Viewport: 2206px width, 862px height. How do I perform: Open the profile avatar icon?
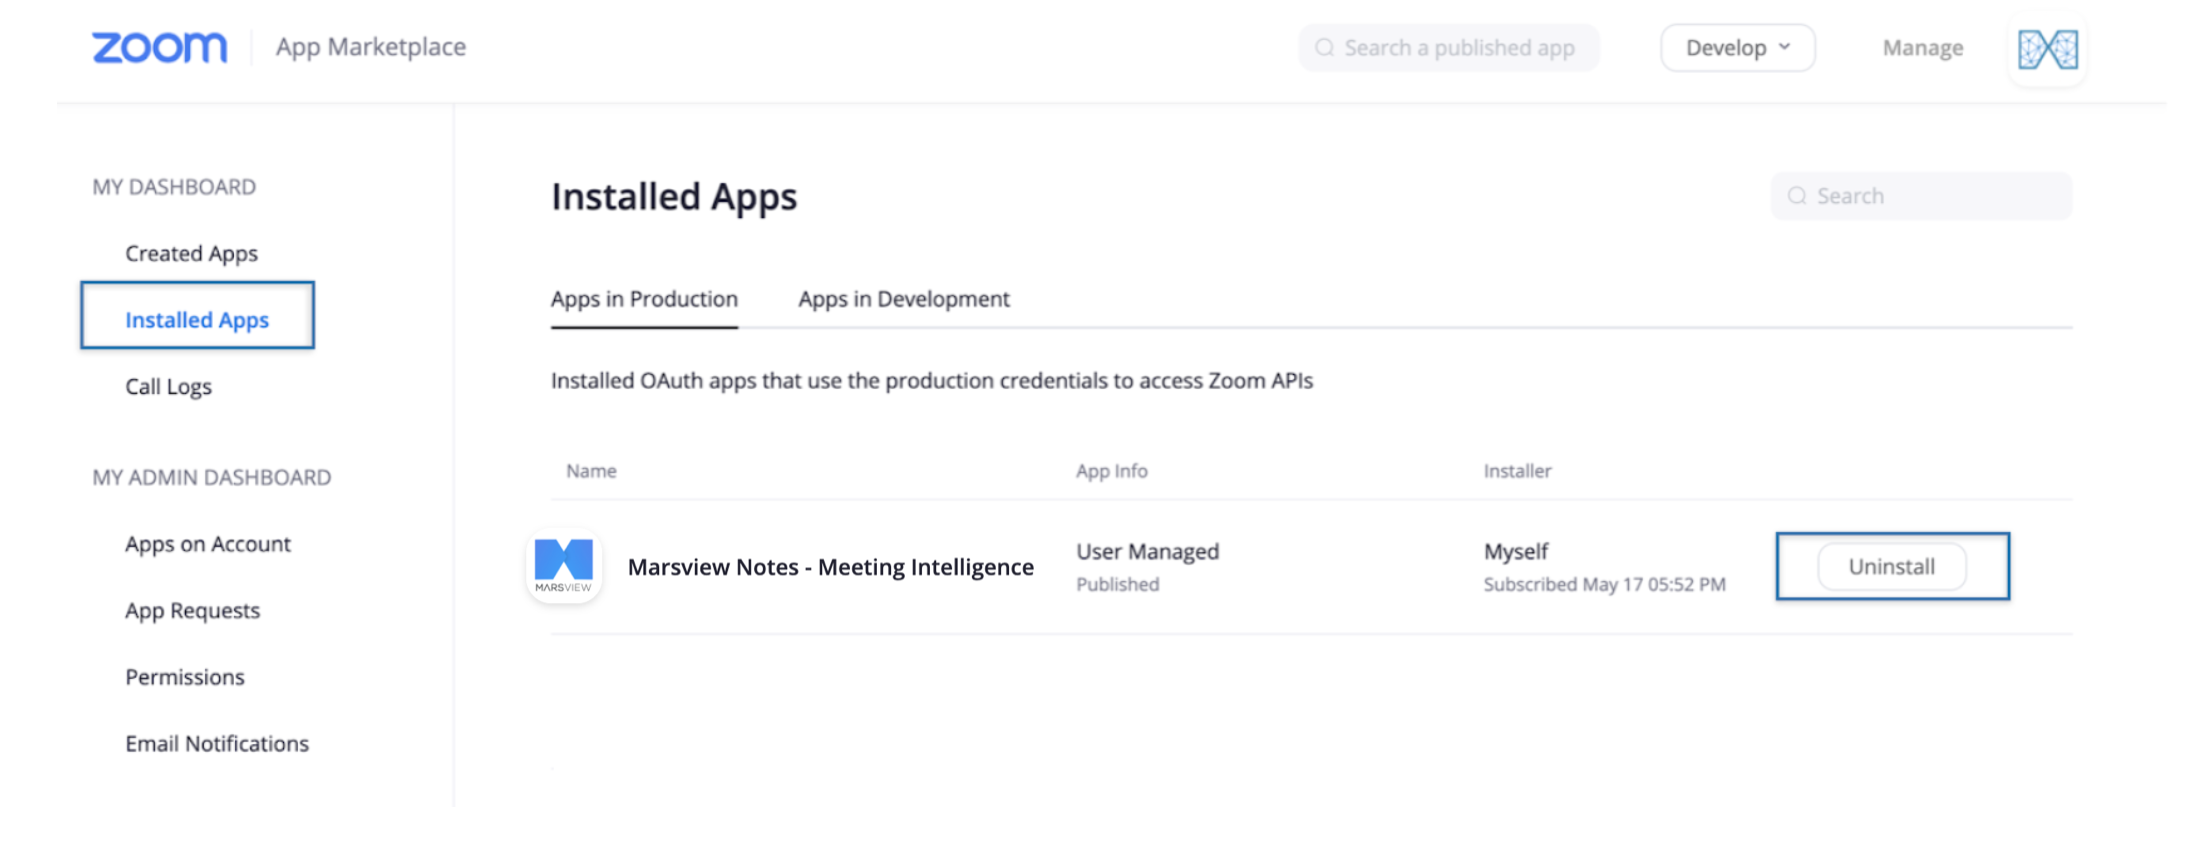click(2047, 49)
